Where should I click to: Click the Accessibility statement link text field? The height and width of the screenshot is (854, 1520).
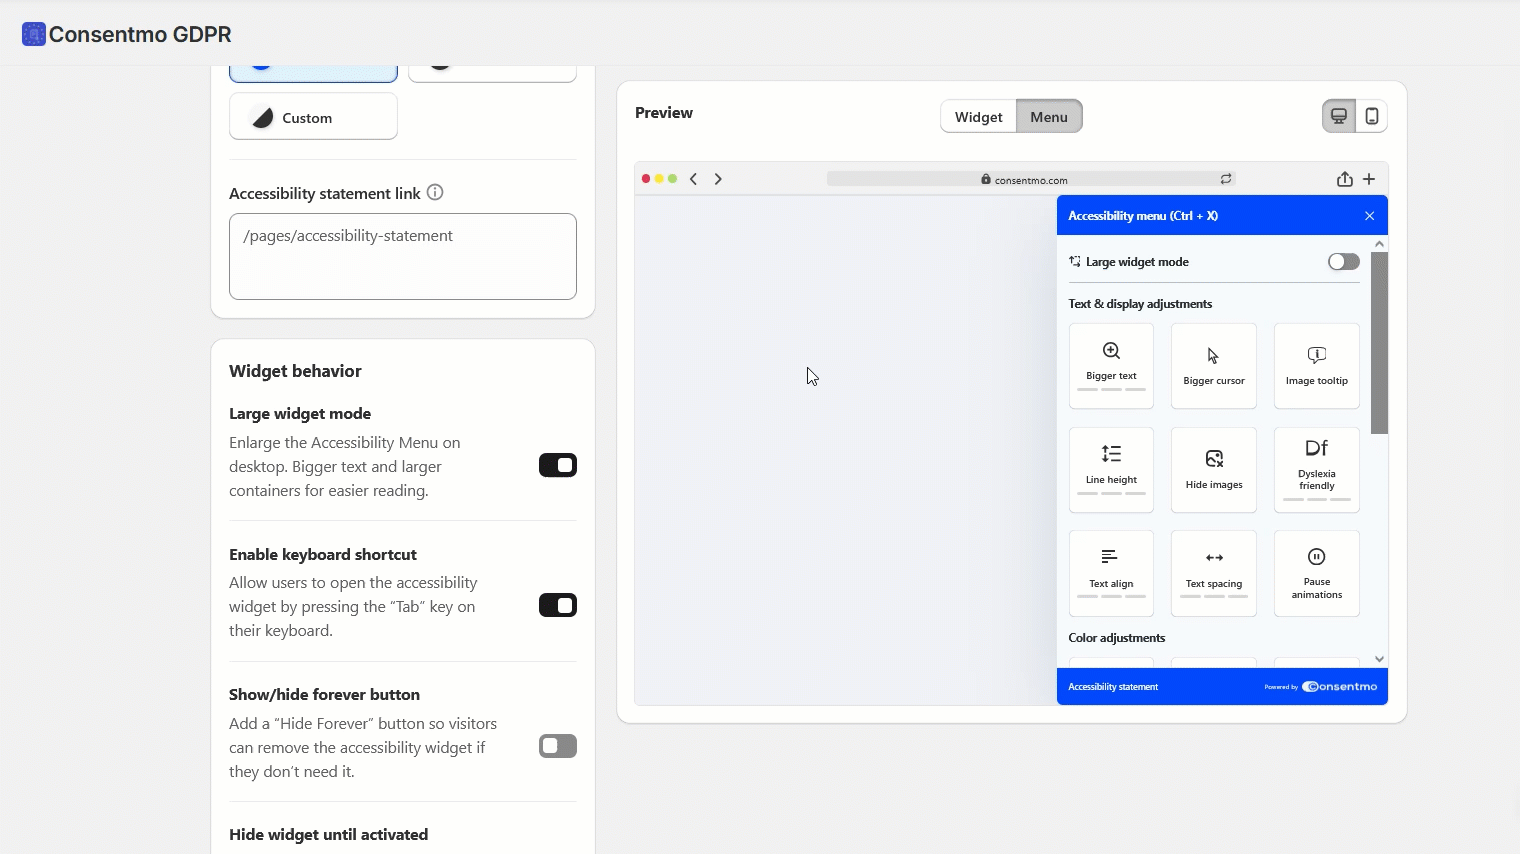click(x=403, y=256)
